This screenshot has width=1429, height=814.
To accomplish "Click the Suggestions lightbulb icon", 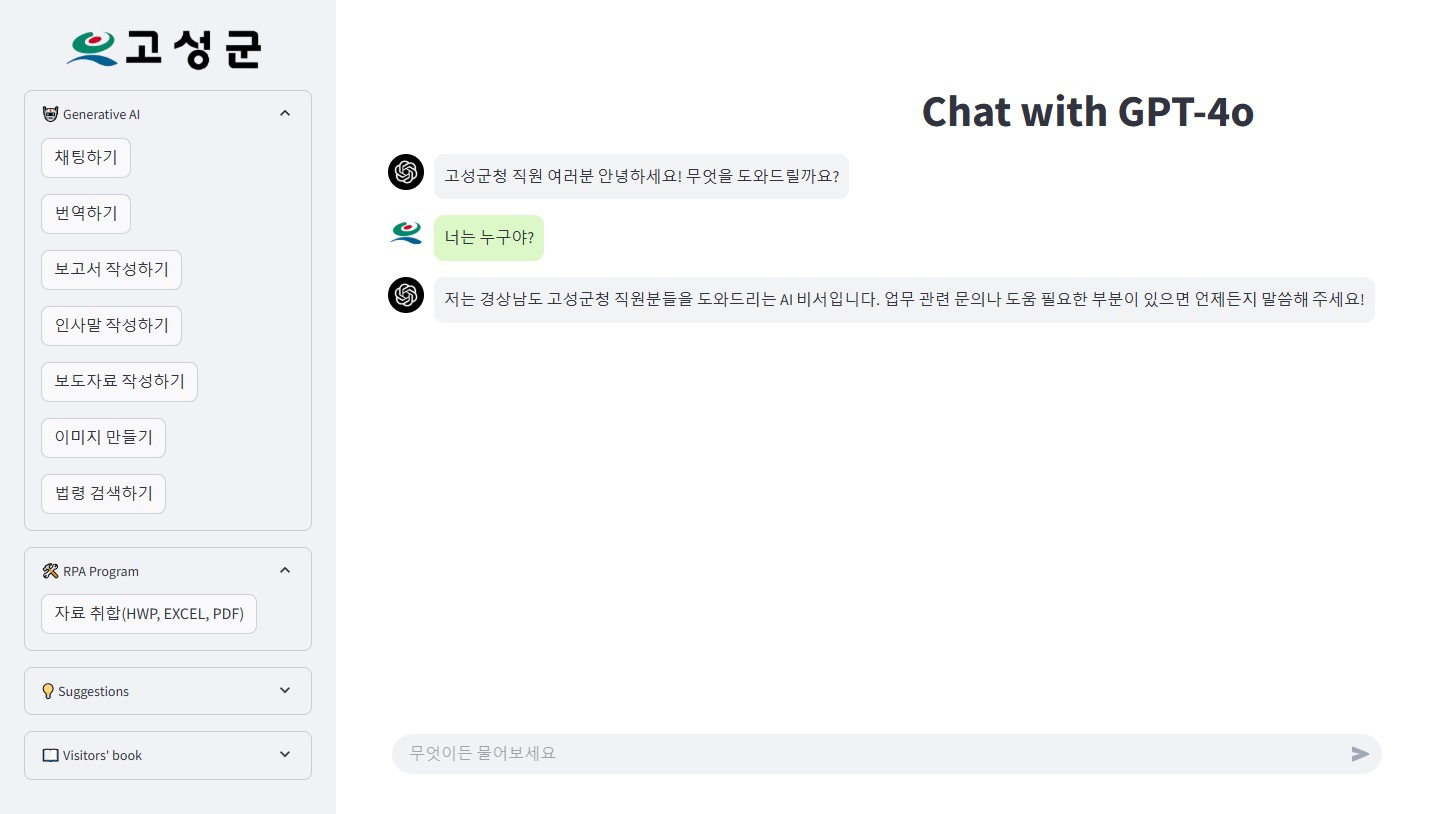I will (x=47, y=691).
